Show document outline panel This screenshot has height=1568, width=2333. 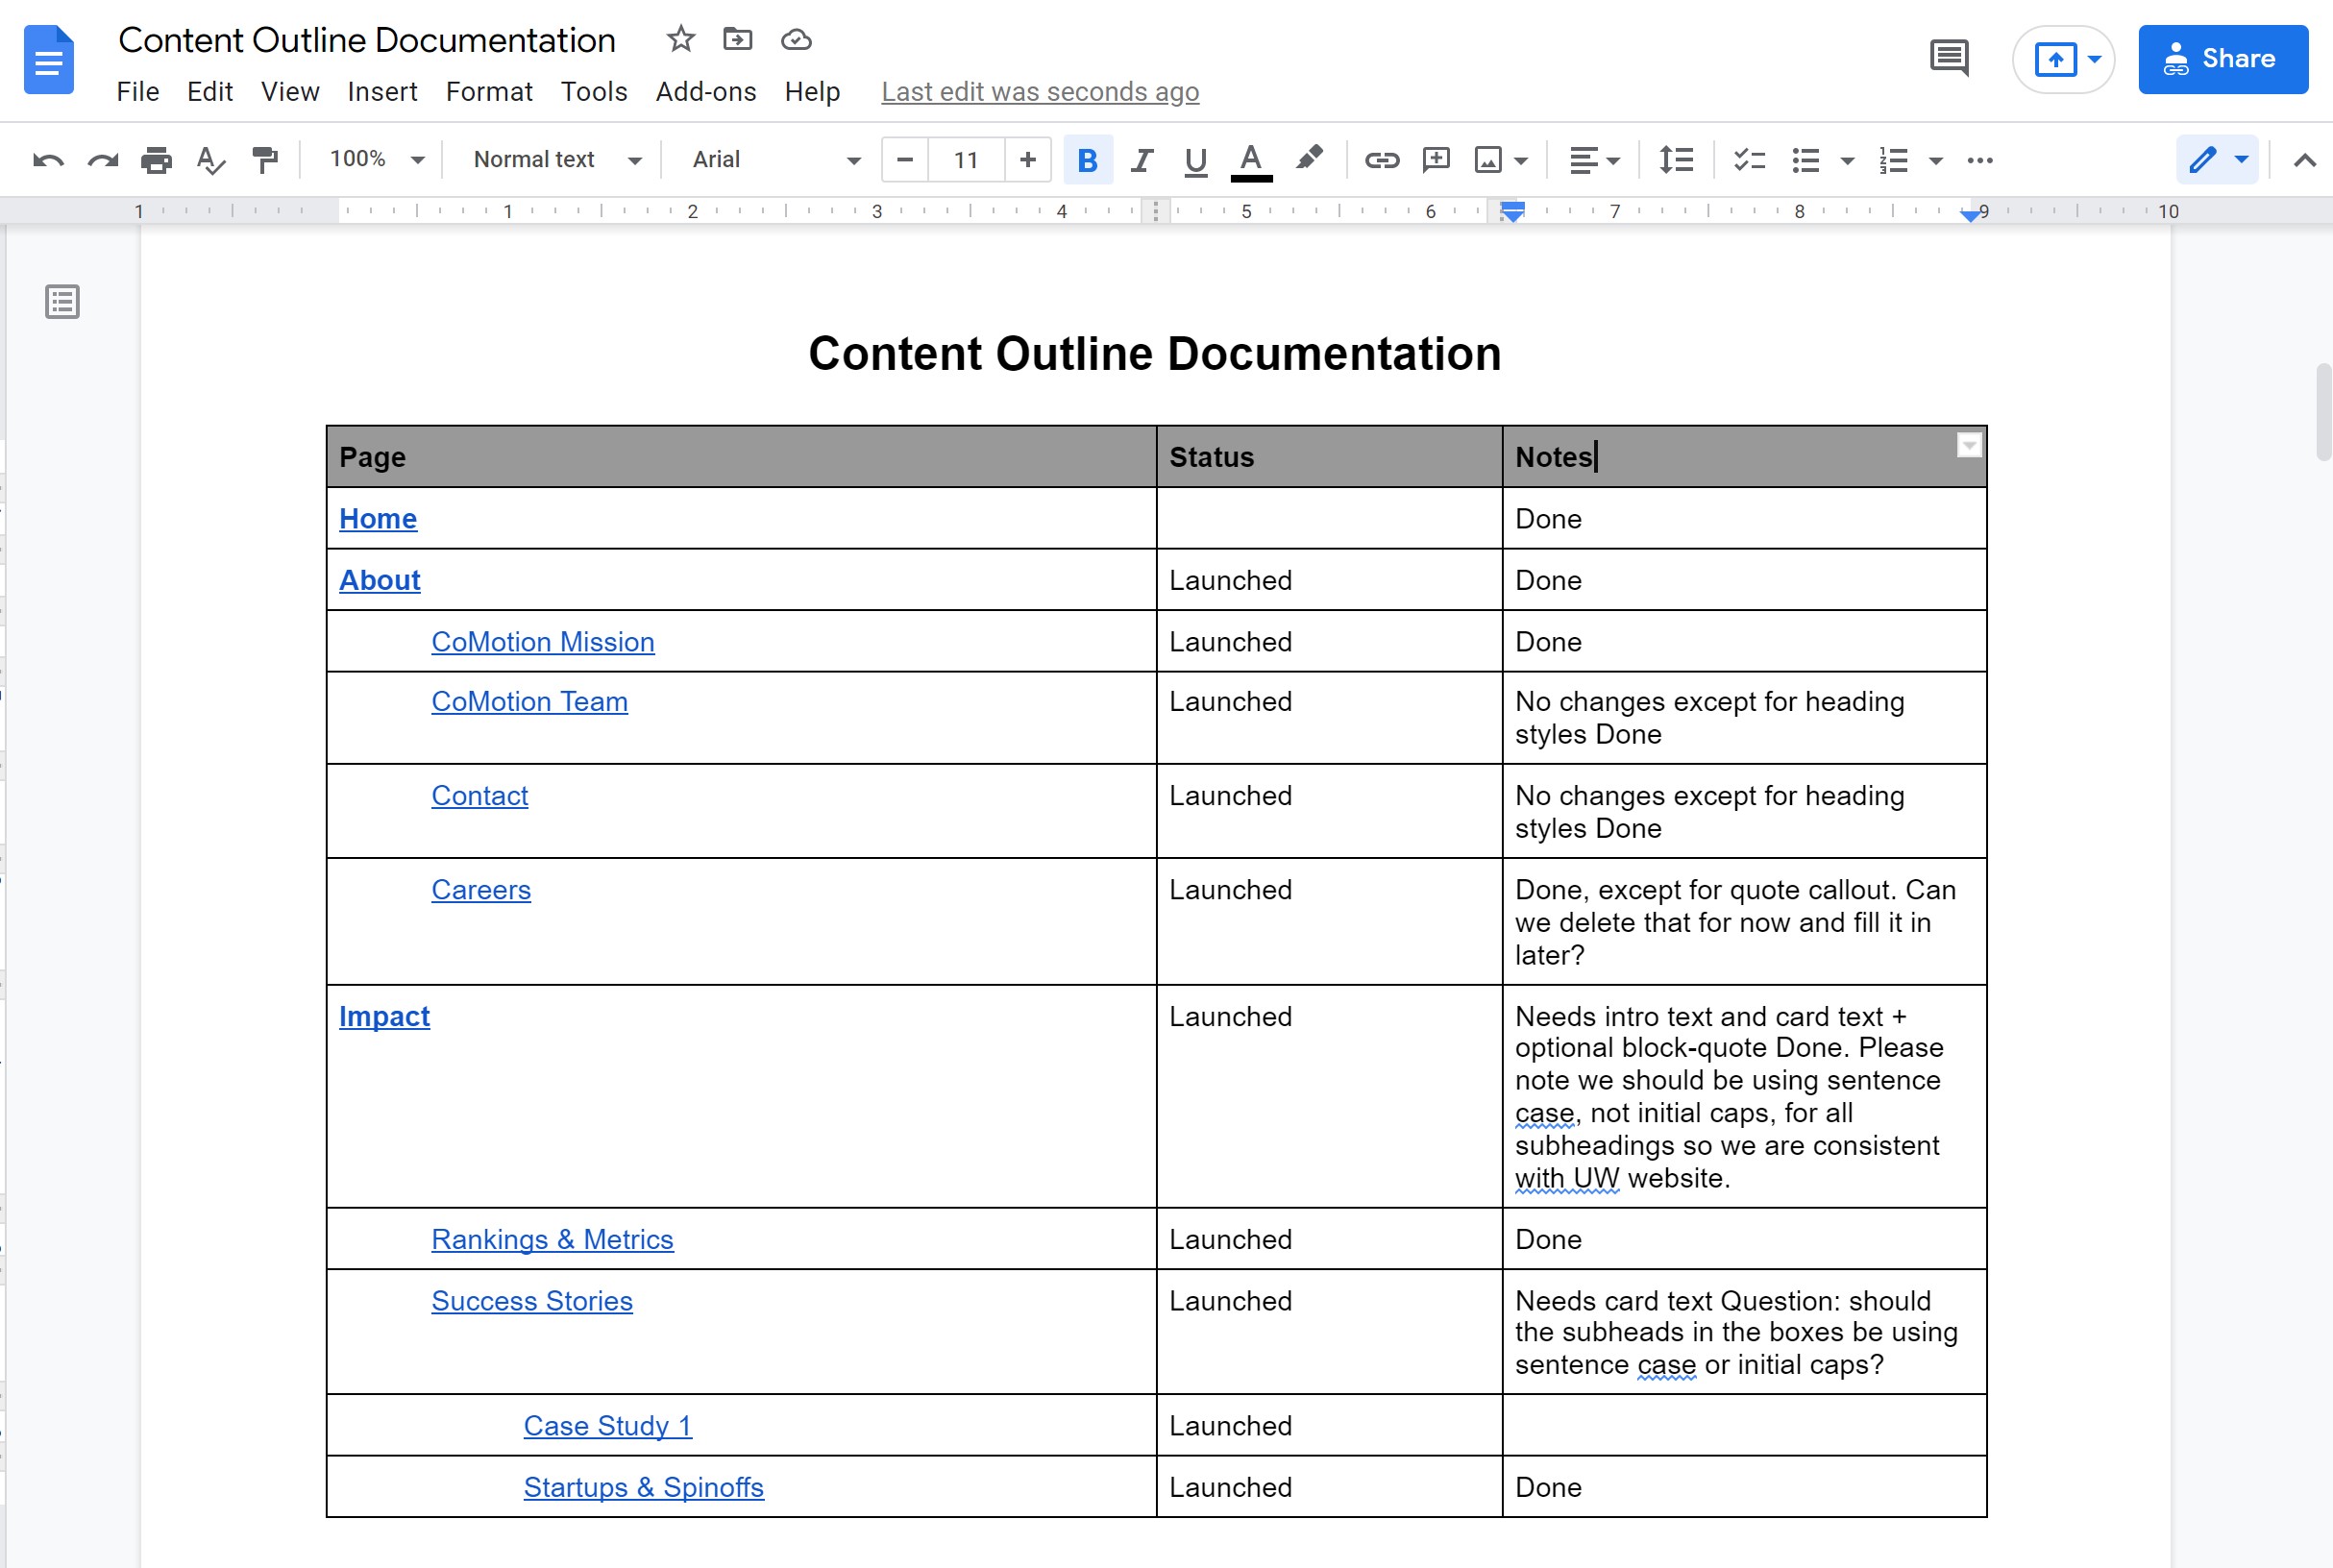pos(62,302)
